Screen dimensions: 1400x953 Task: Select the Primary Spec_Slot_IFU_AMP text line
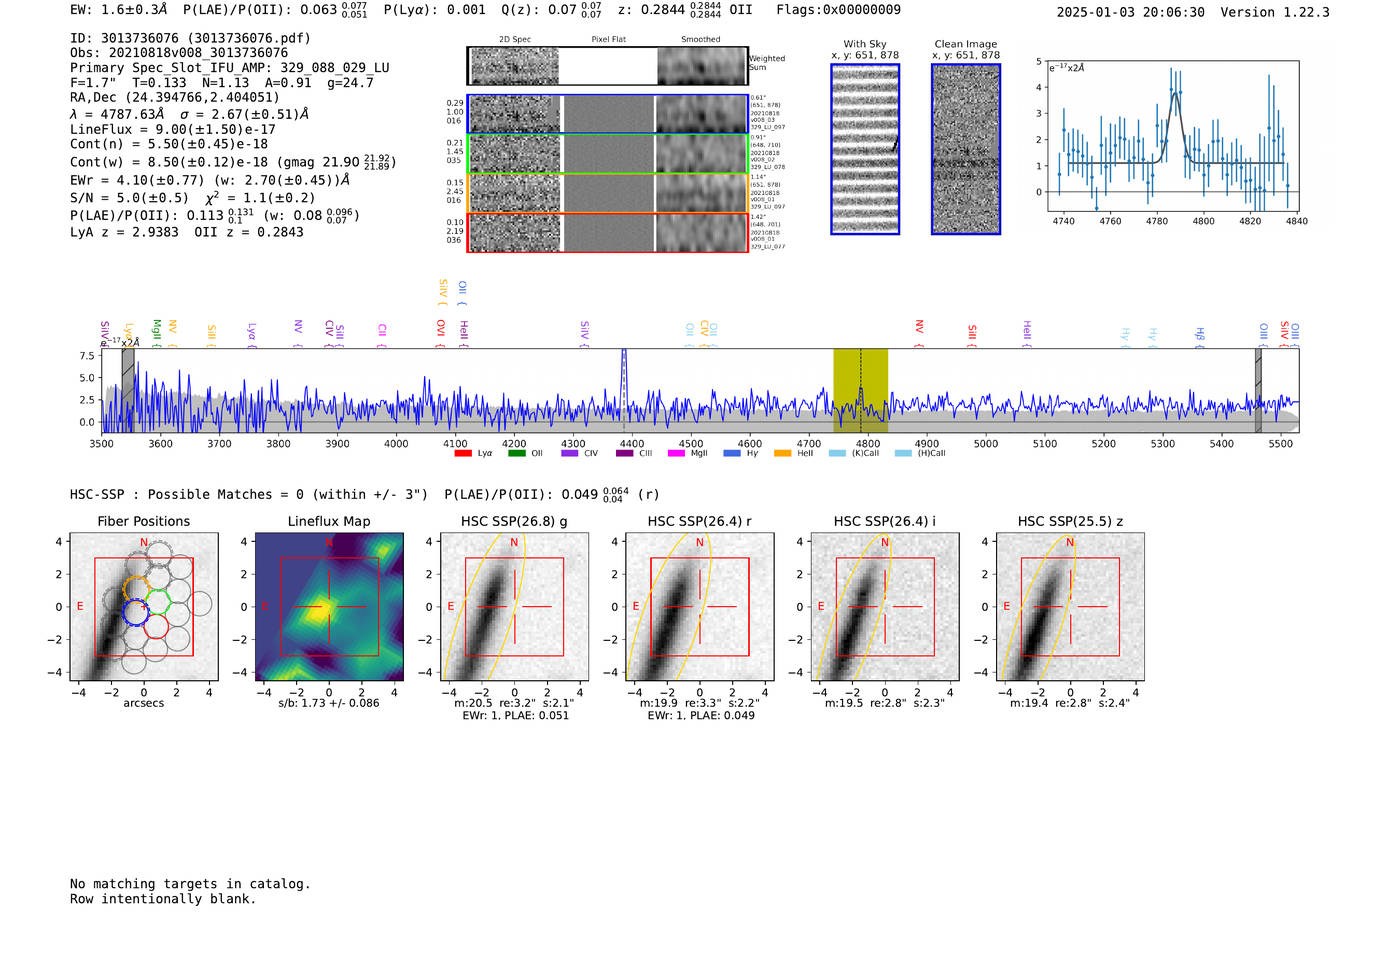(x=230, y=68)
